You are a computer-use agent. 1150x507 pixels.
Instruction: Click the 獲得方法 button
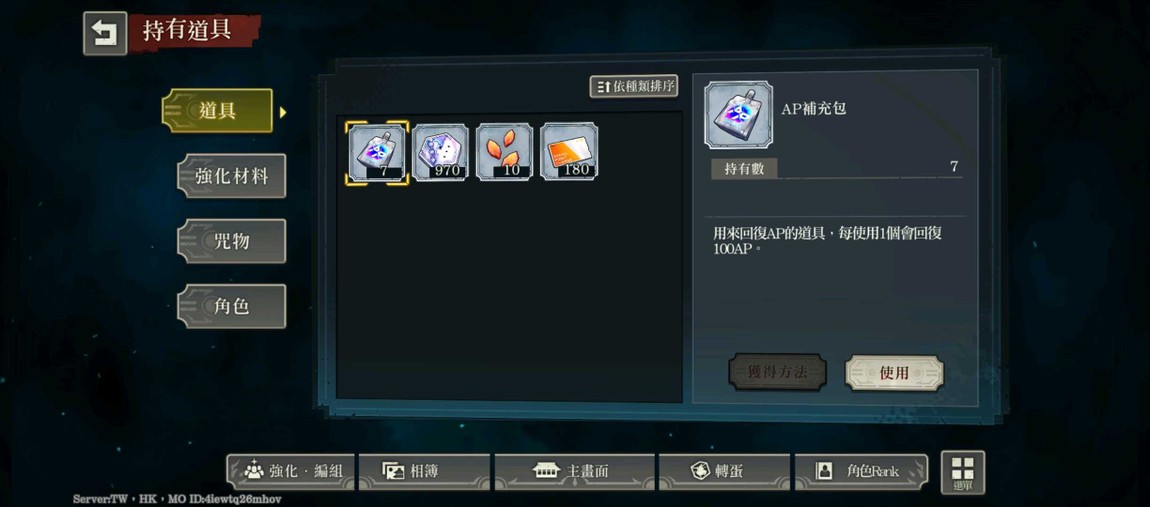[777, 372]
